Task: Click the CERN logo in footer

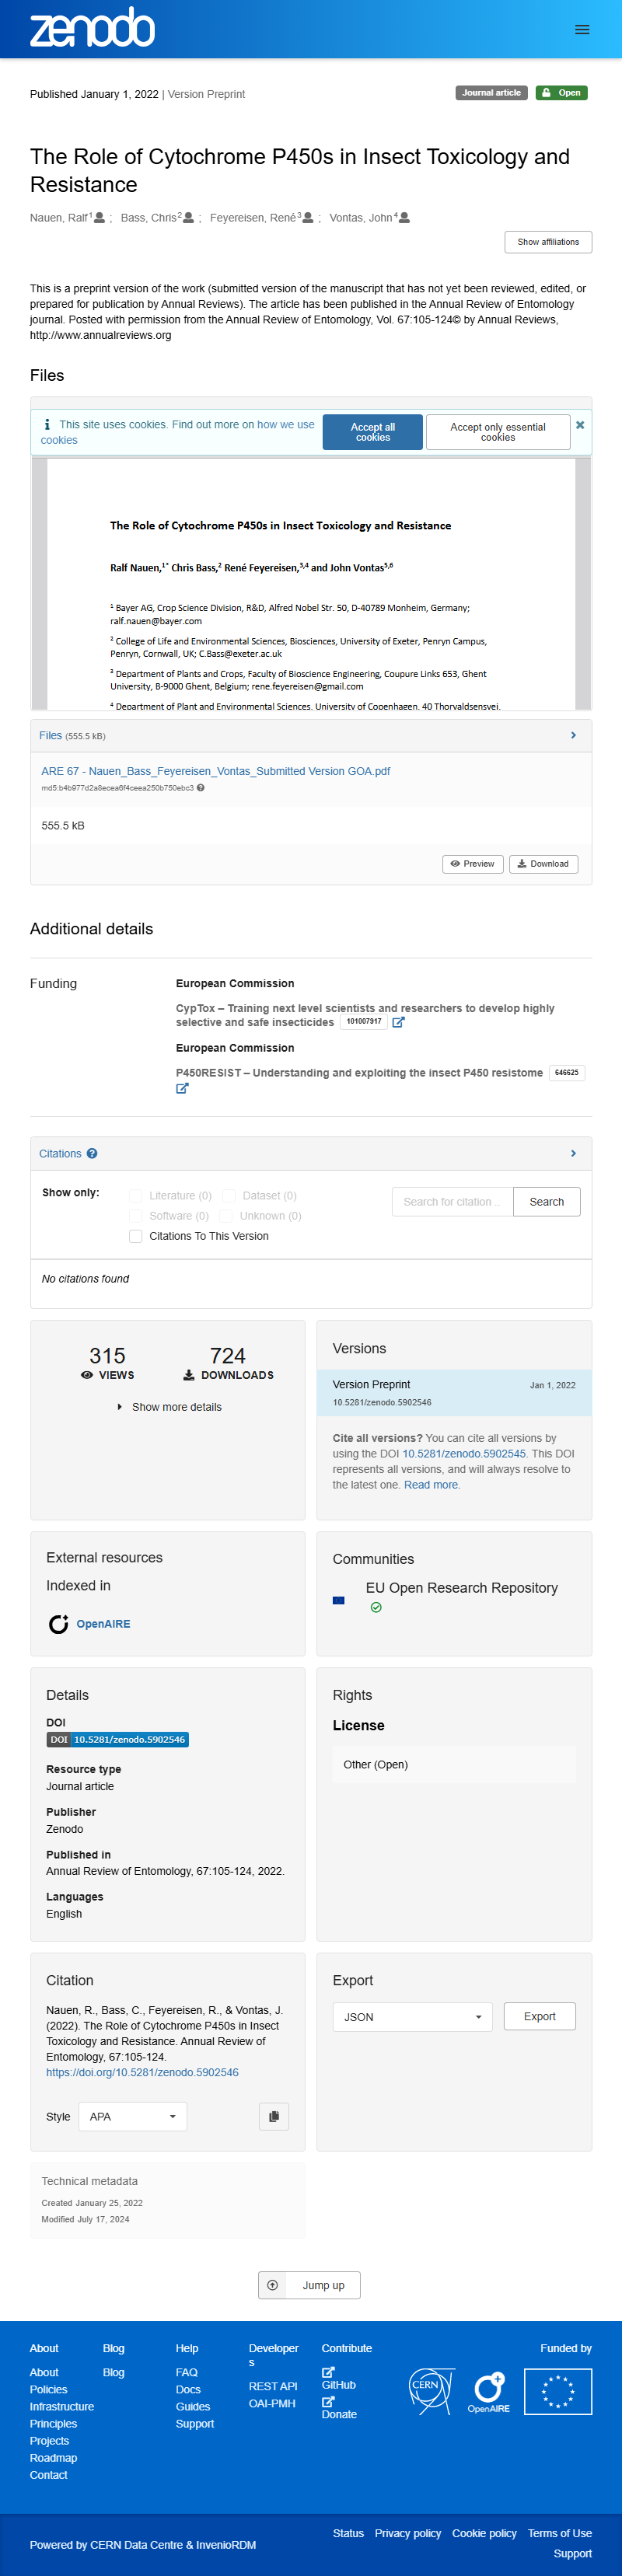Action: click(432, 2391)
